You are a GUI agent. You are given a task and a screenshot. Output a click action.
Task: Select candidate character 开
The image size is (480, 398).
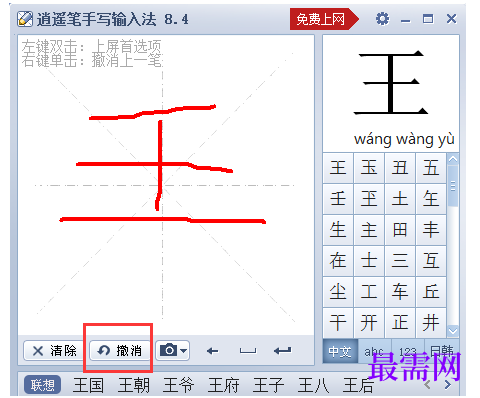tap(369, 323)
